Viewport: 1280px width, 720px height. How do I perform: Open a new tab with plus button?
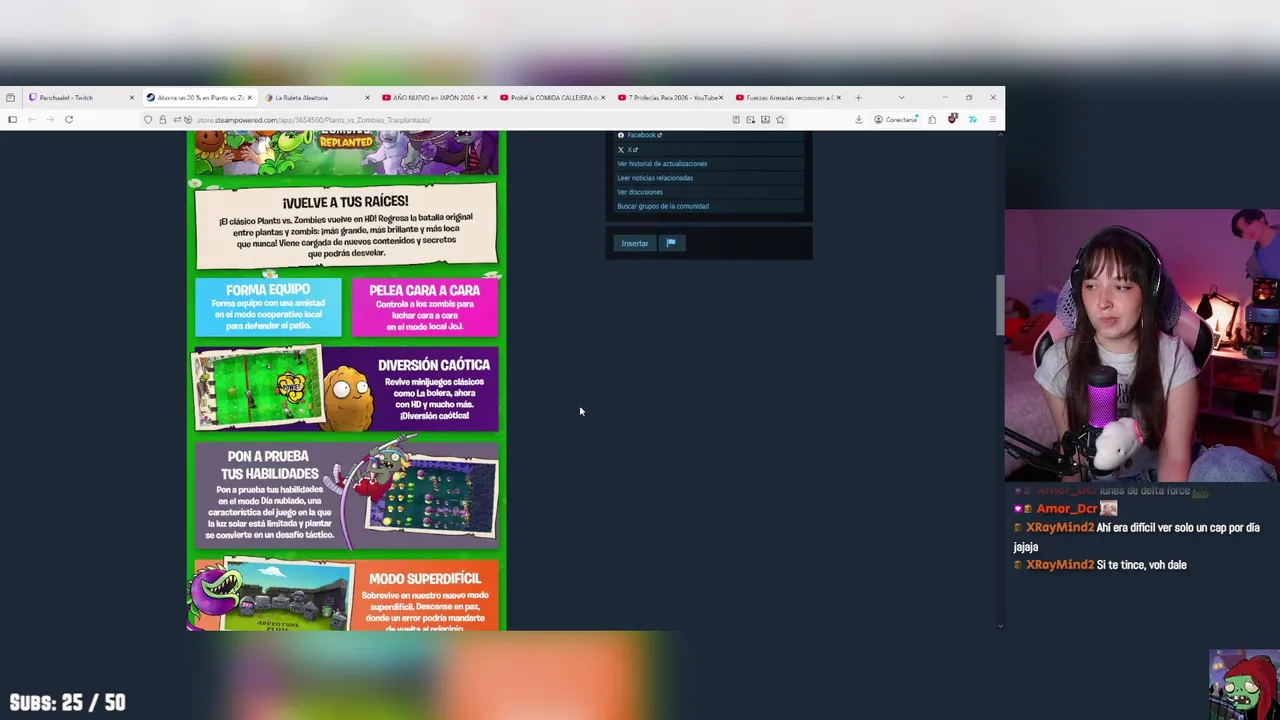pyautogui.click(x=858, y=98)
